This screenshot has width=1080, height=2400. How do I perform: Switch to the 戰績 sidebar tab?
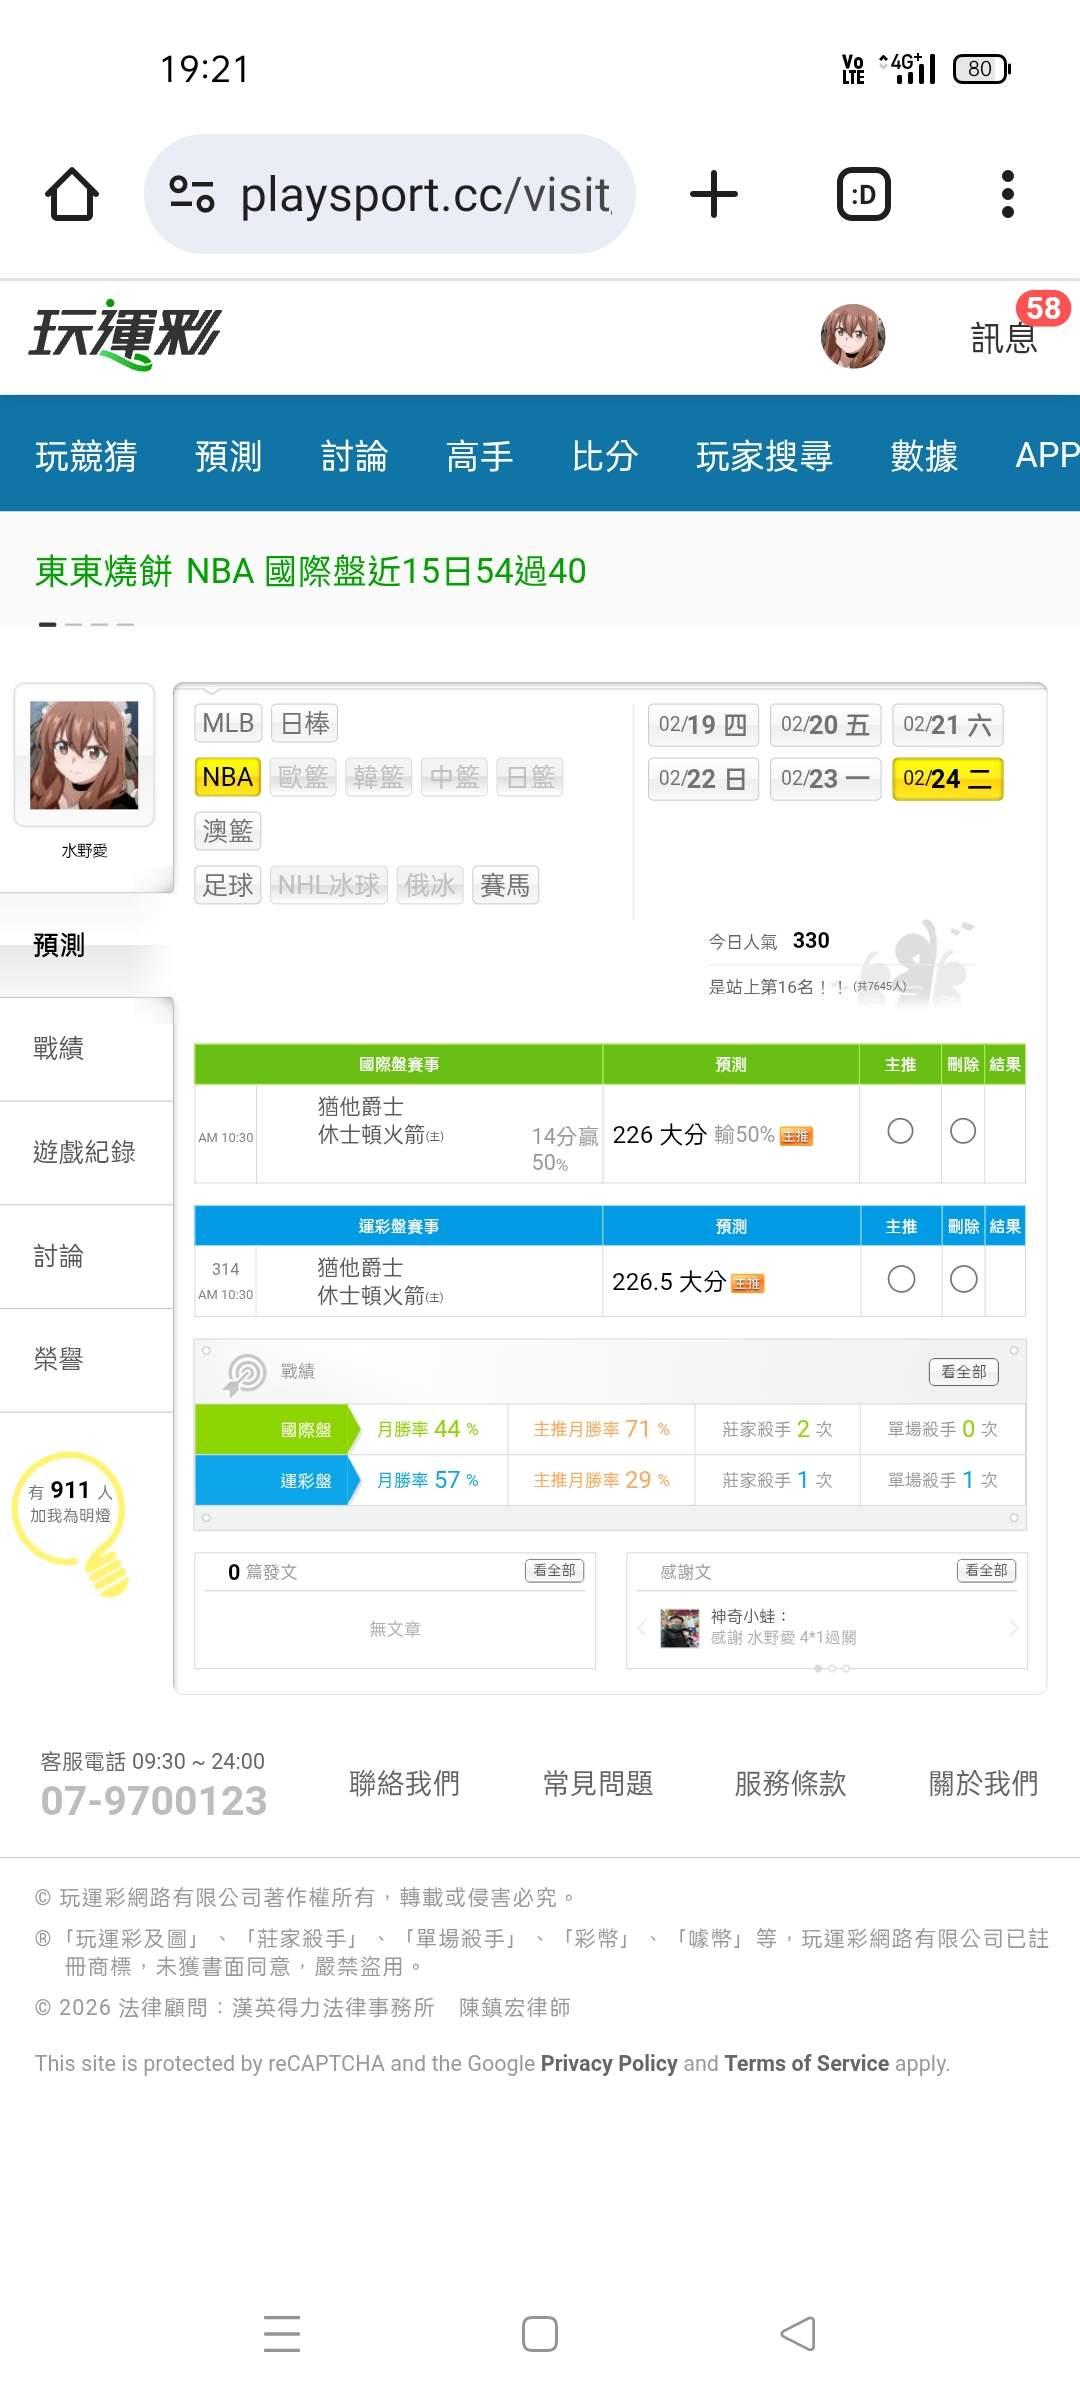60,1049
